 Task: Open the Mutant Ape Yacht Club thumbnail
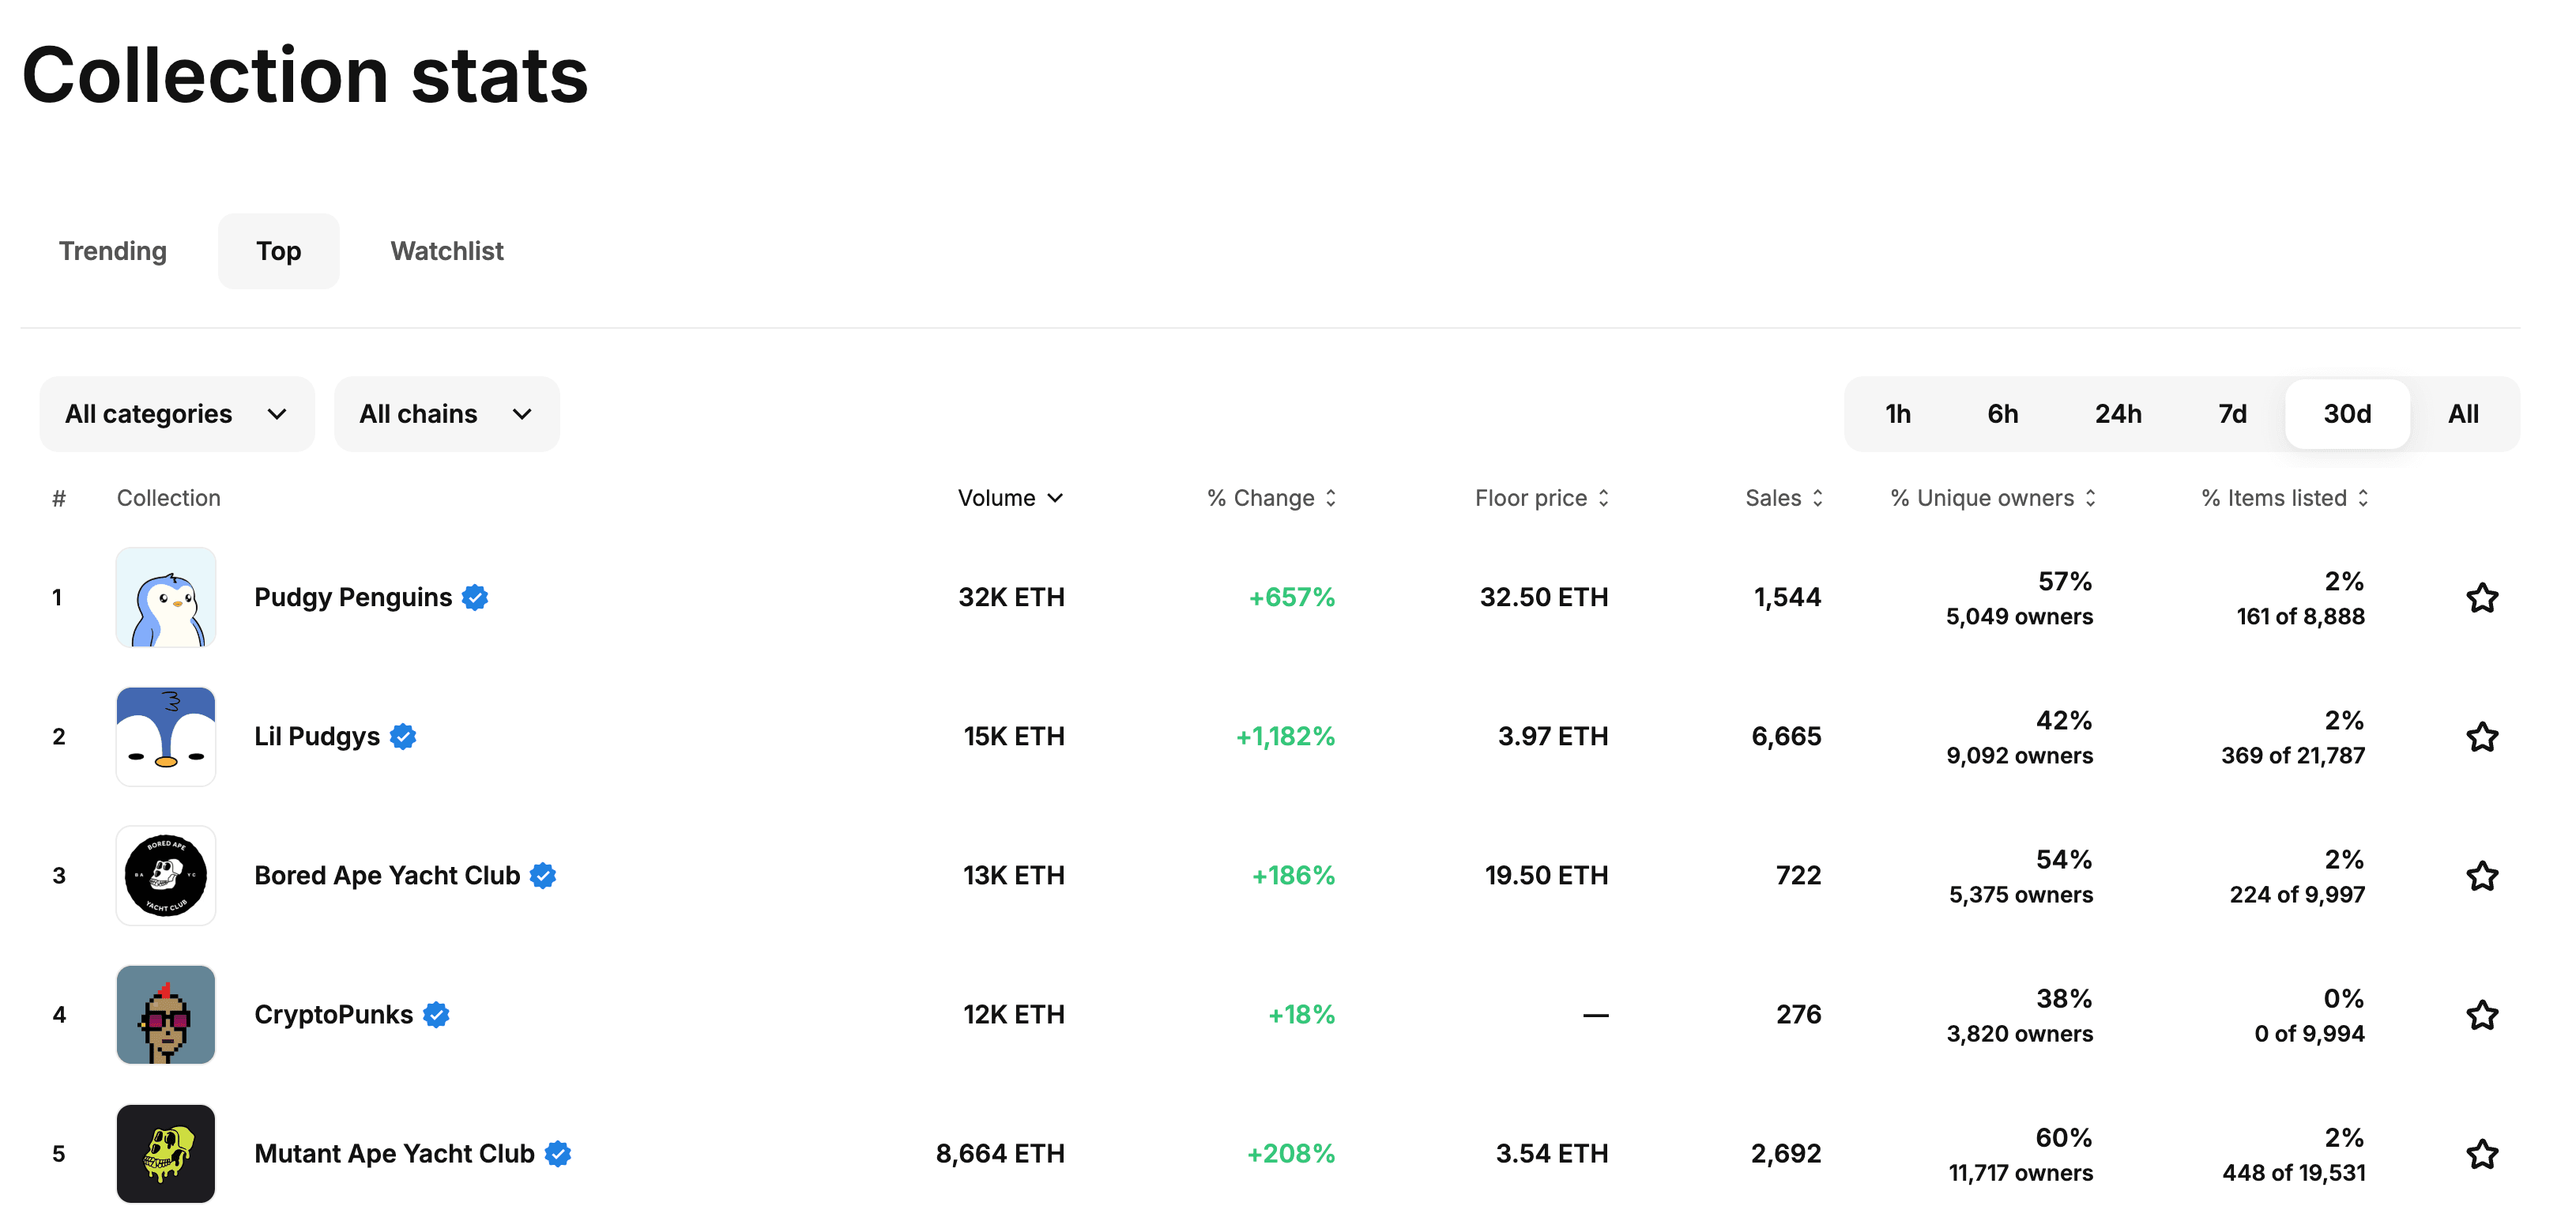[166, 1153]
